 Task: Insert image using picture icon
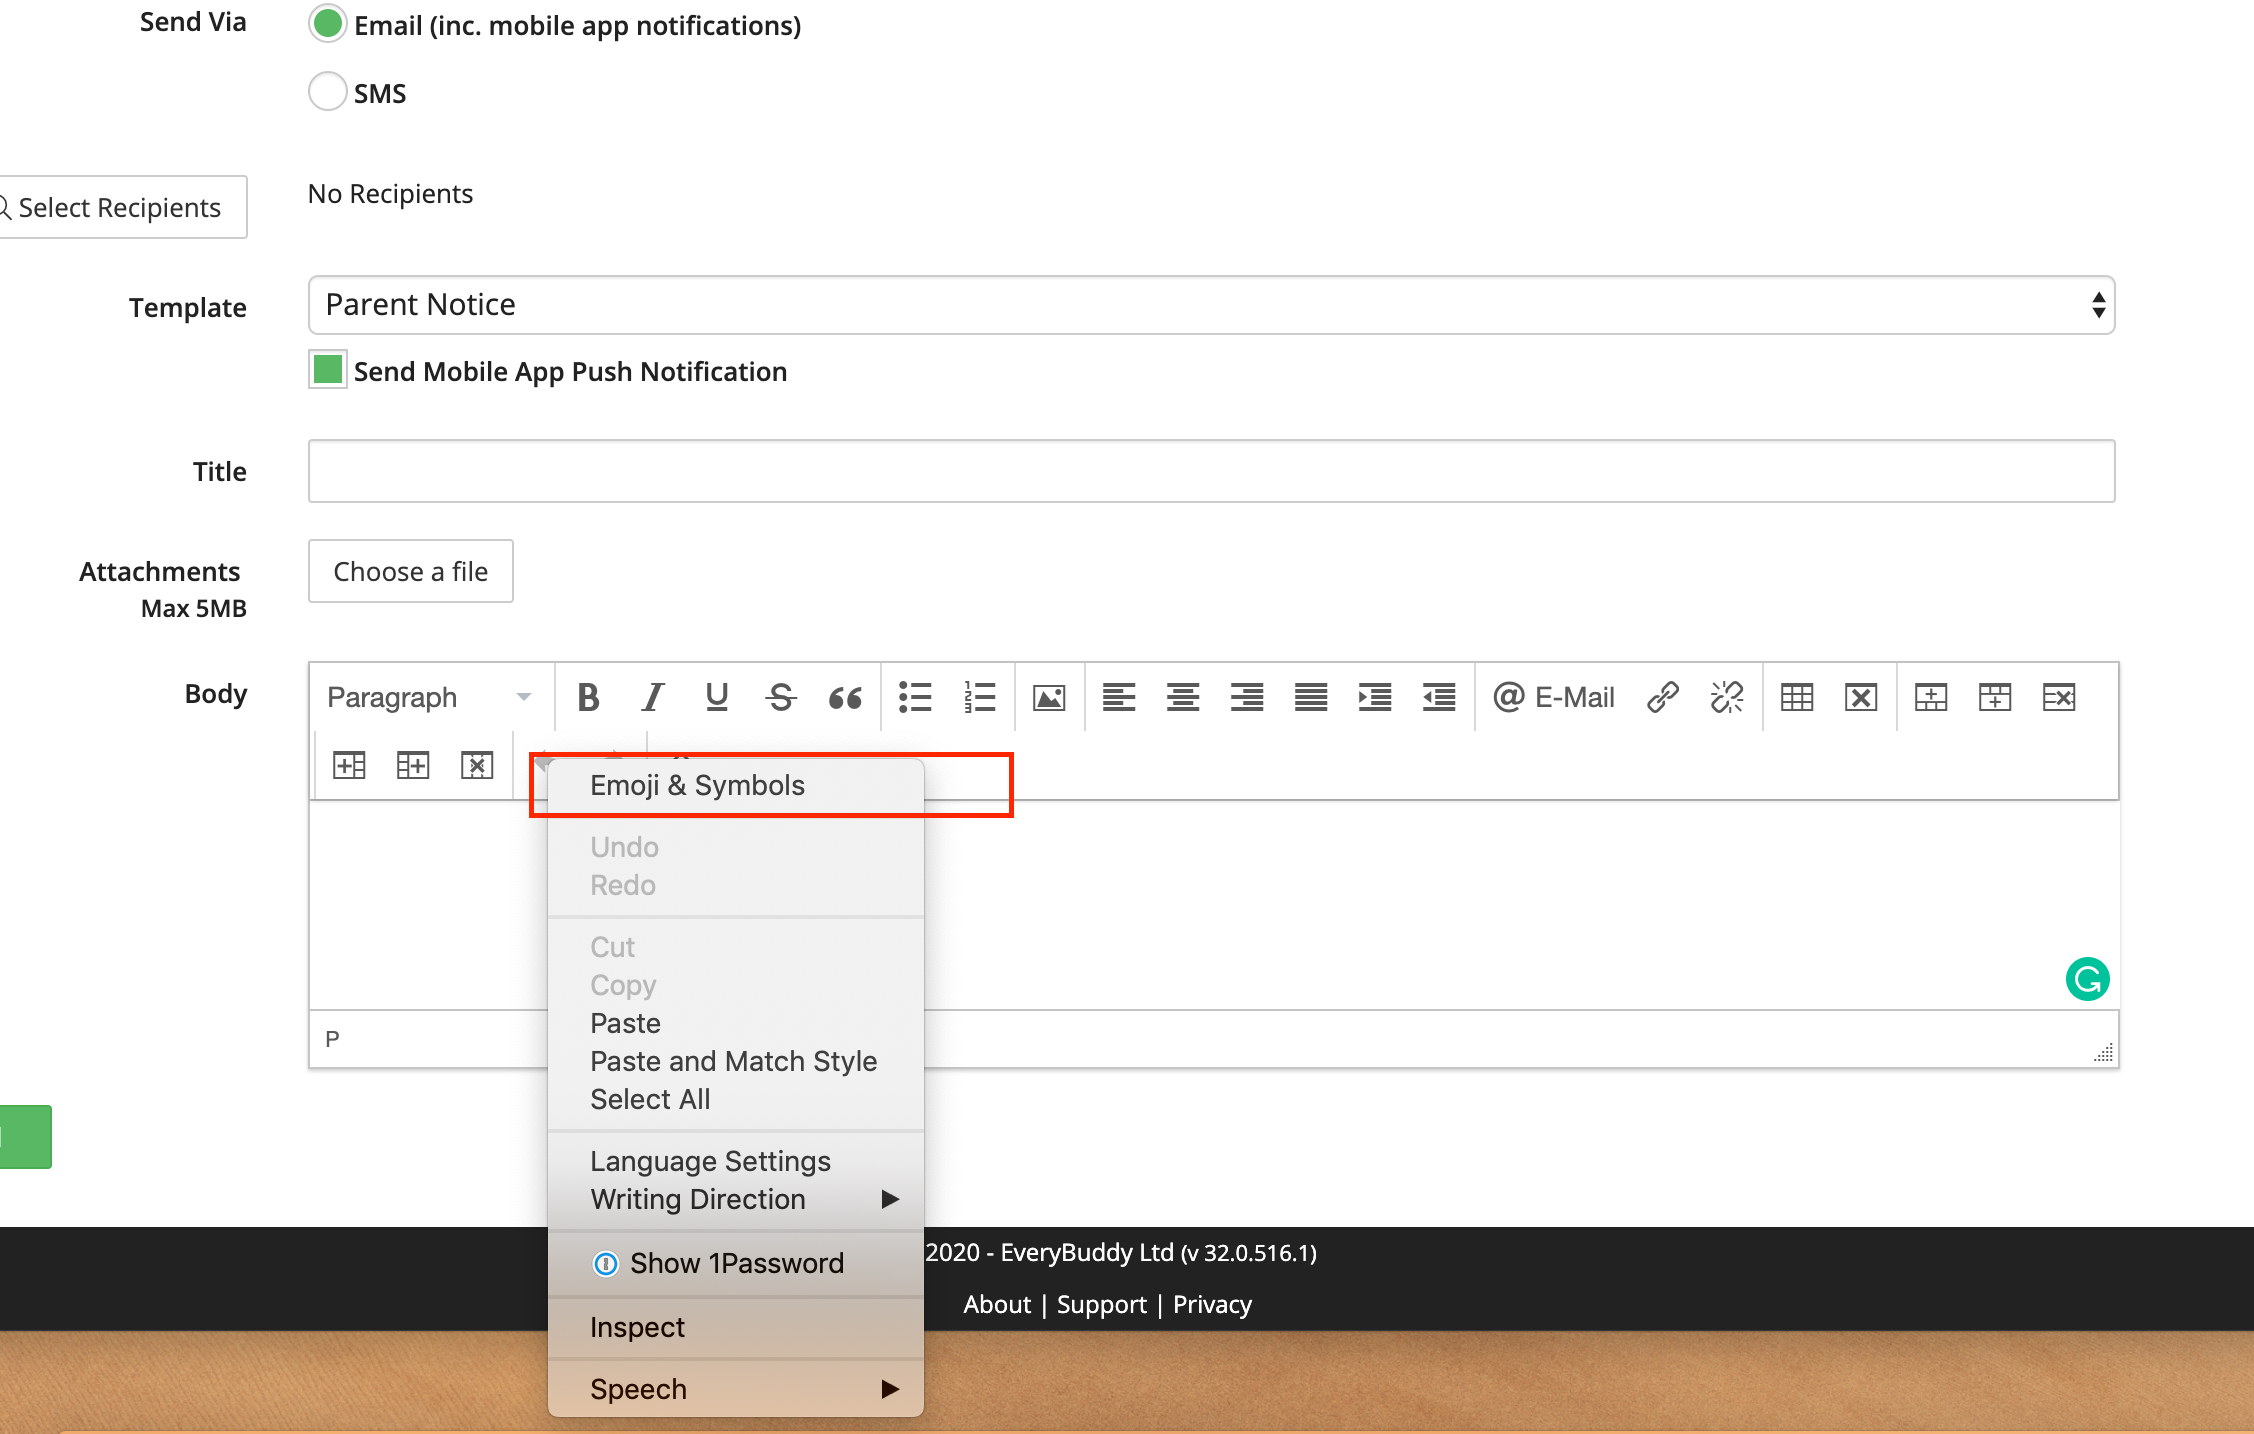(1049, 697)
